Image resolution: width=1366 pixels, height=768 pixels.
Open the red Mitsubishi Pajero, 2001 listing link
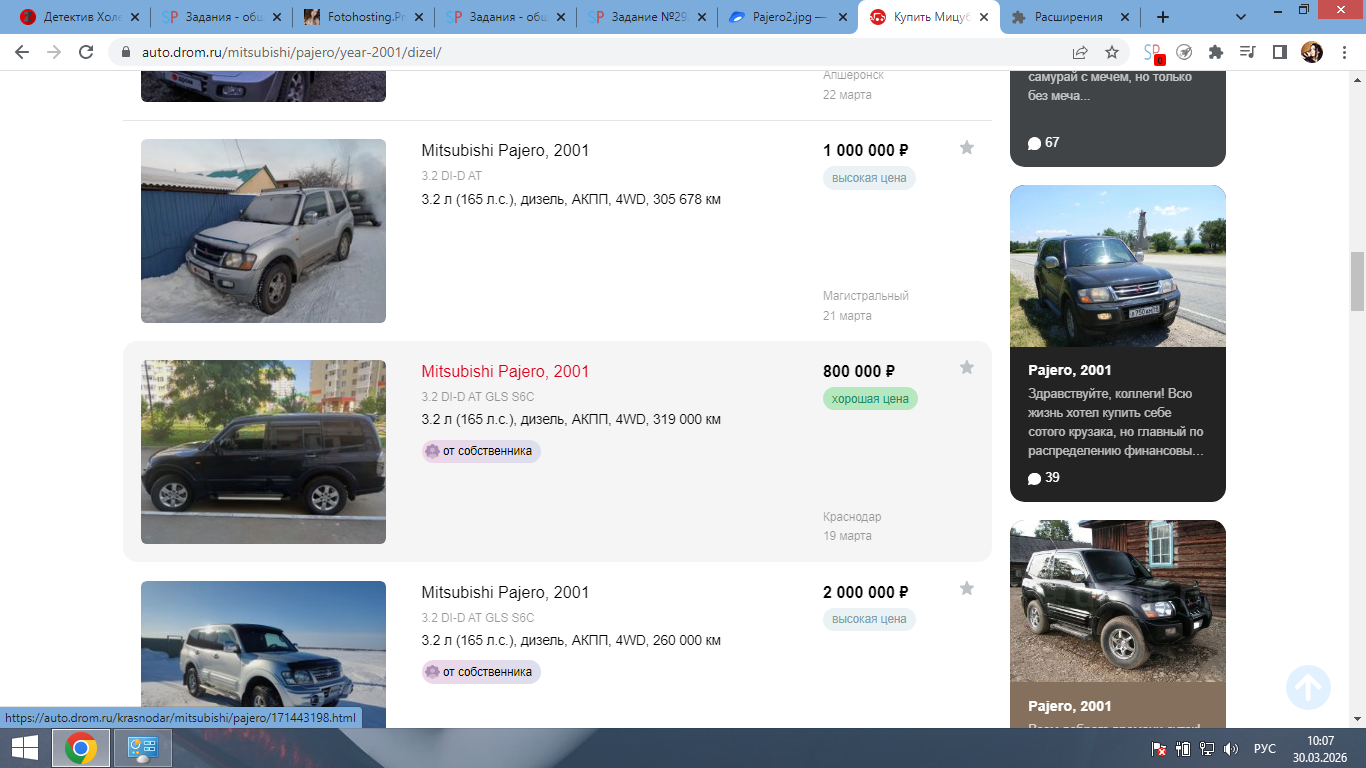[x=505, y=371]
